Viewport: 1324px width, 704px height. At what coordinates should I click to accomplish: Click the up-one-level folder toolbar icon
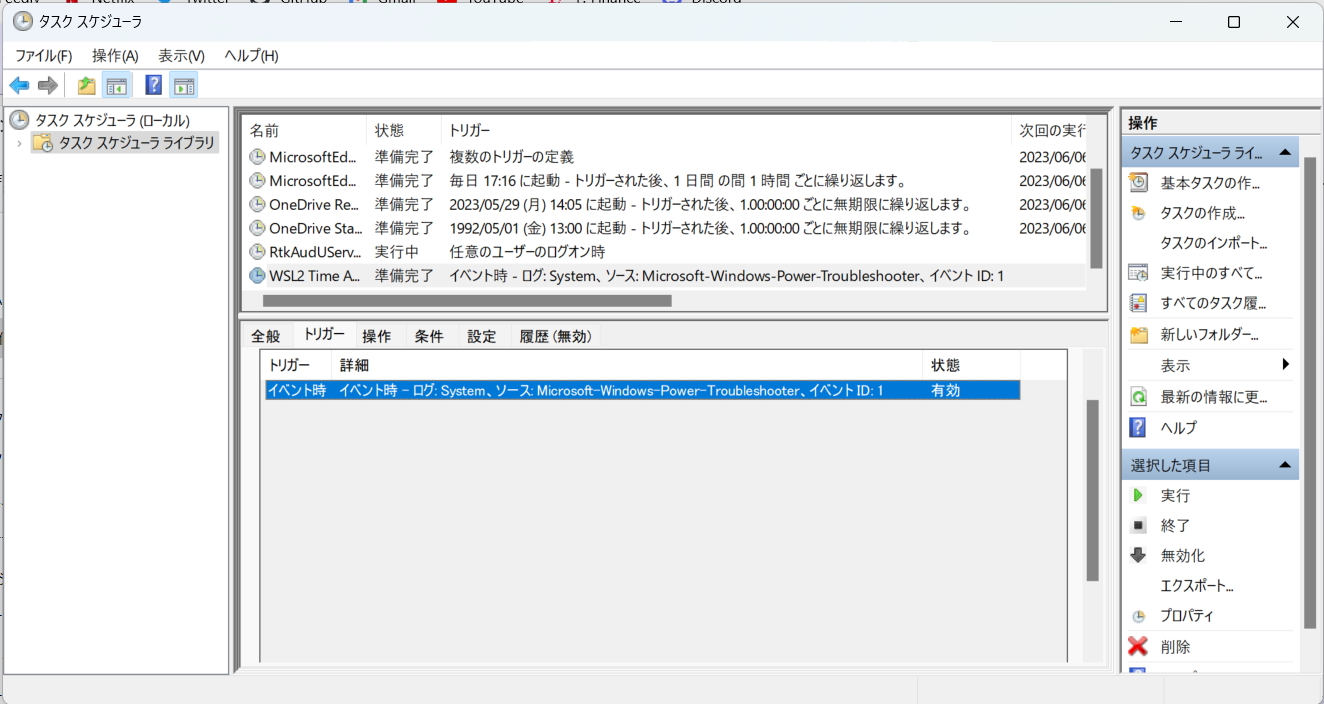(87, 86)
